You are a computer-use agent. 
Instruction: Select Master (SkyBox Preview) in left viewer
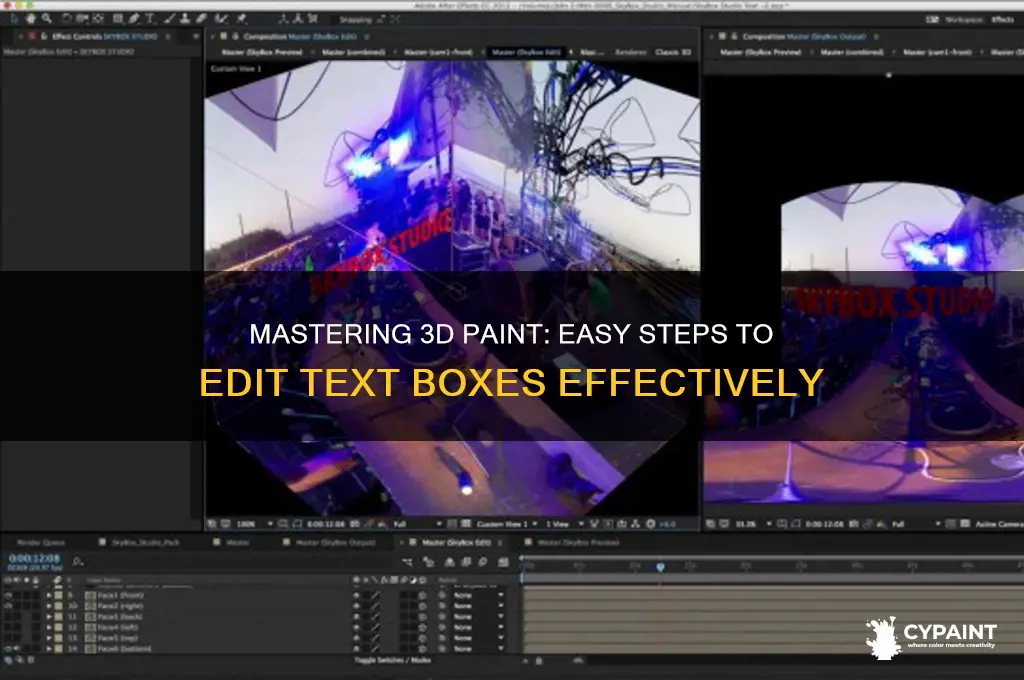click(262, 52)
